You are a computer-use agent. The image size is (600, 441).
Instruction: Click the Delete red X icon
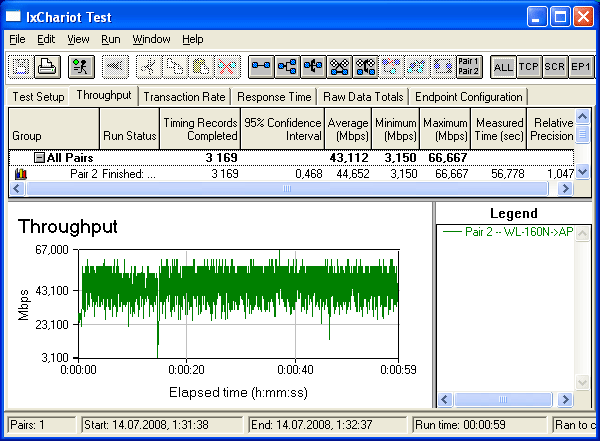coord(227,67)
